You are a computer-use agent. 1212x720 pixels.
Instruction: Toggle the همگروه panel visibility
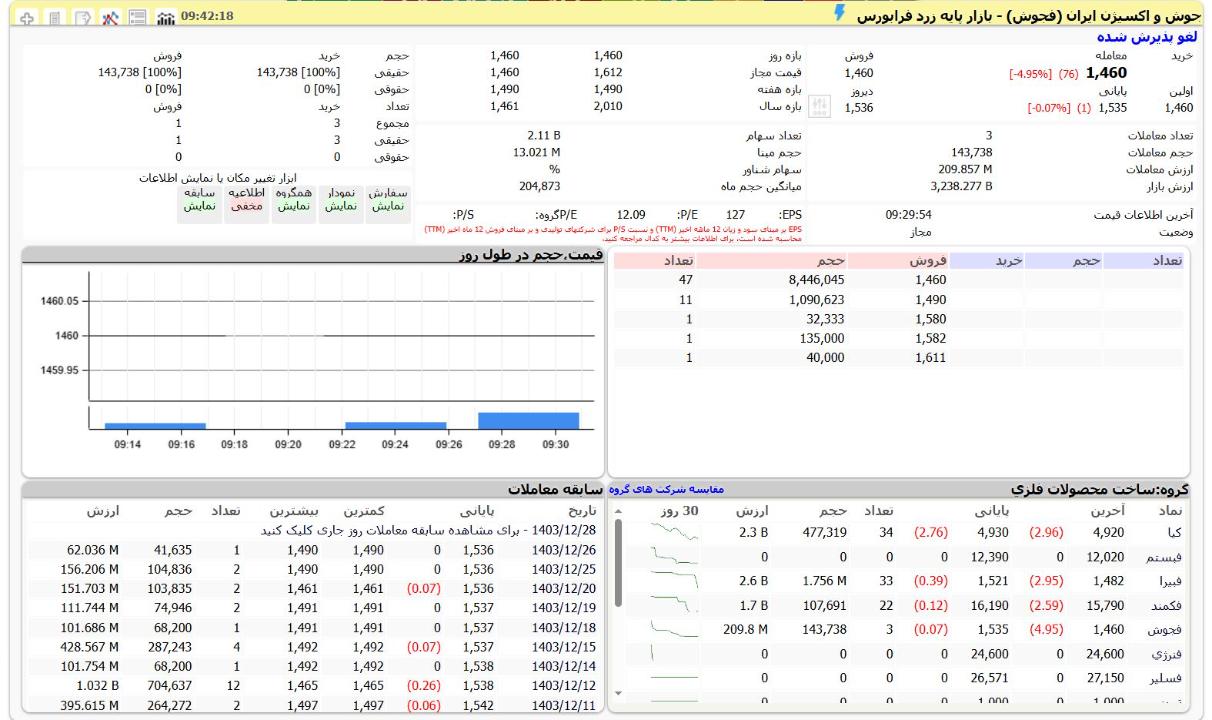click(x=294, y=198)
